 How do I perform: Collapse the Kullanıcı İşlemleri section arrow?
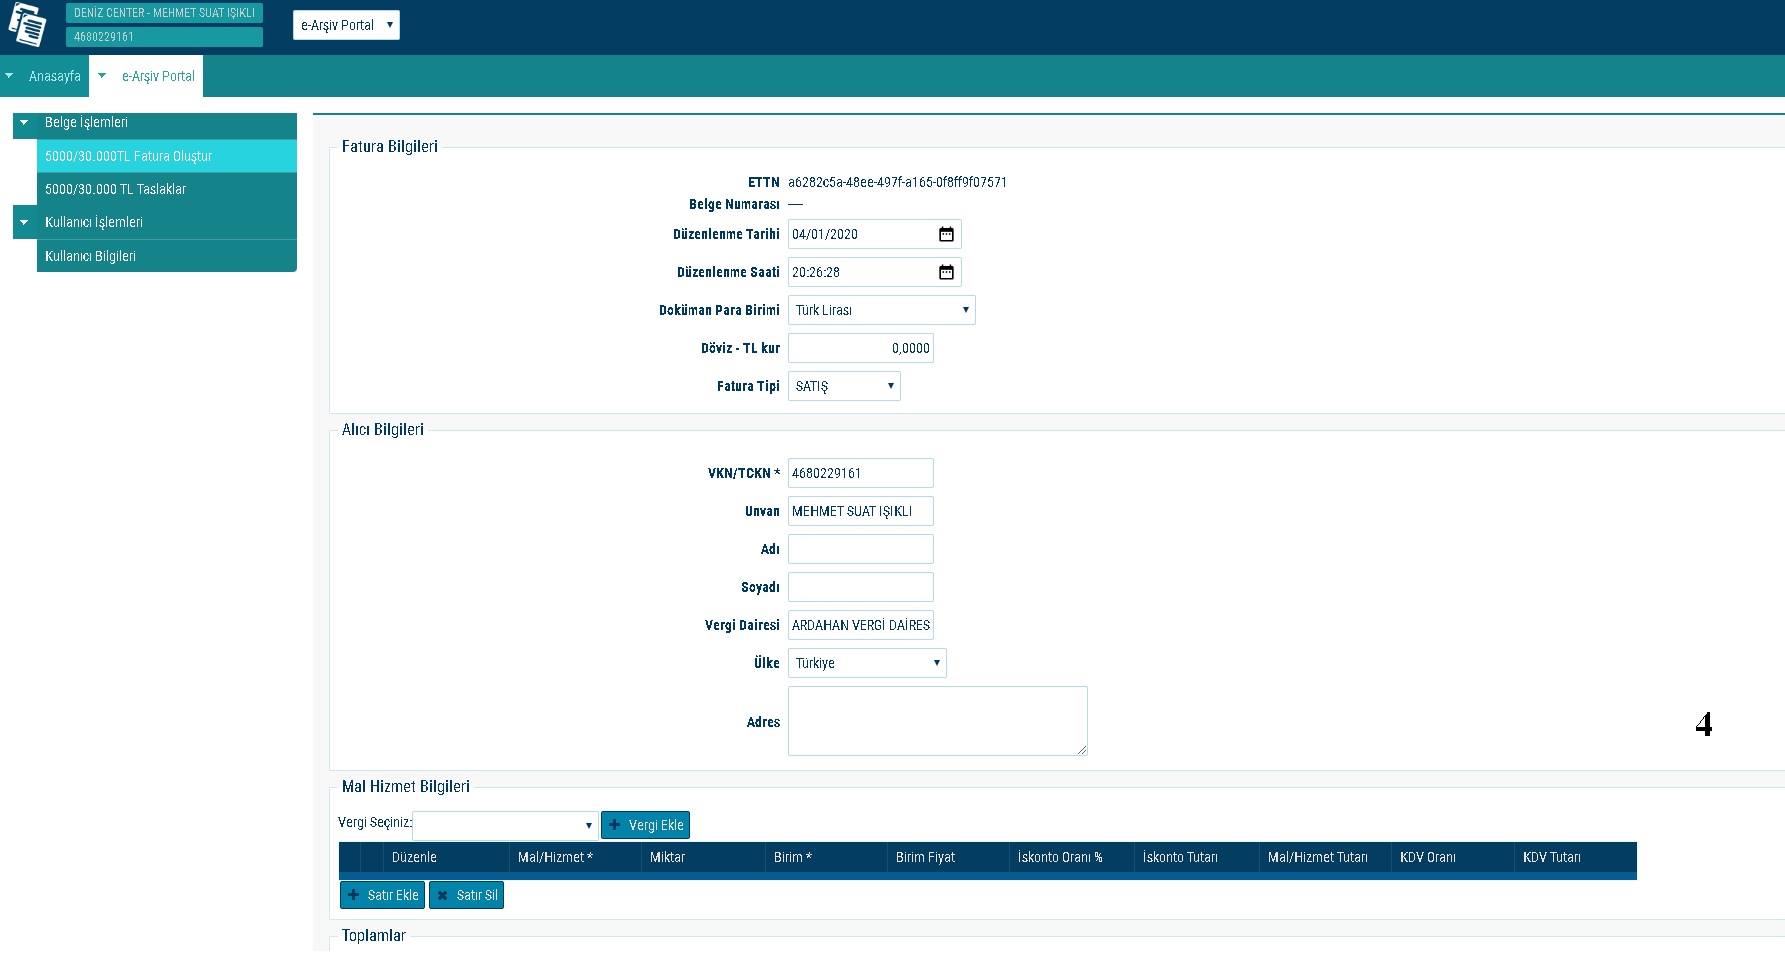[x=24, y=222]
